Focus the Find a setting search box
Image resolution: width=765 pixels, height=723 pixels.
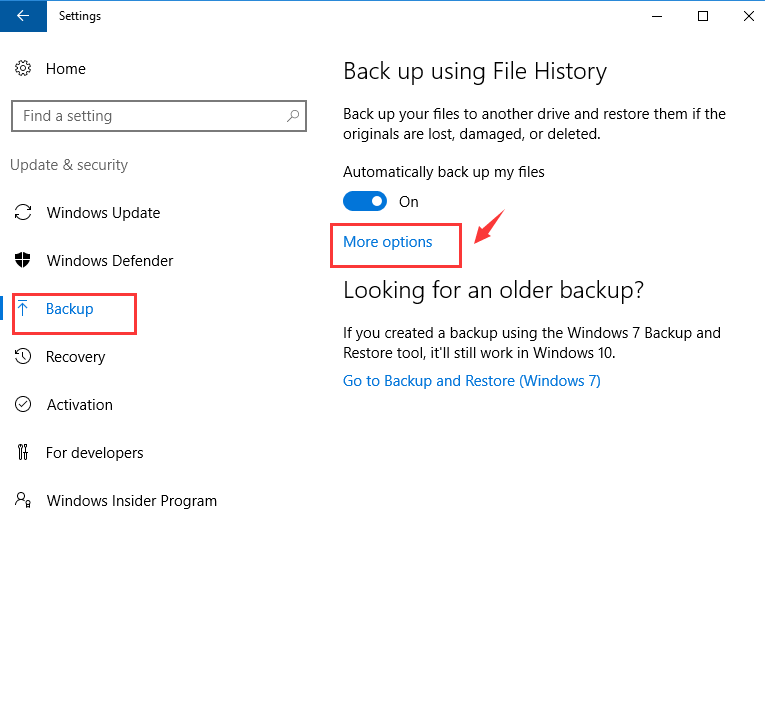[159, 116]
